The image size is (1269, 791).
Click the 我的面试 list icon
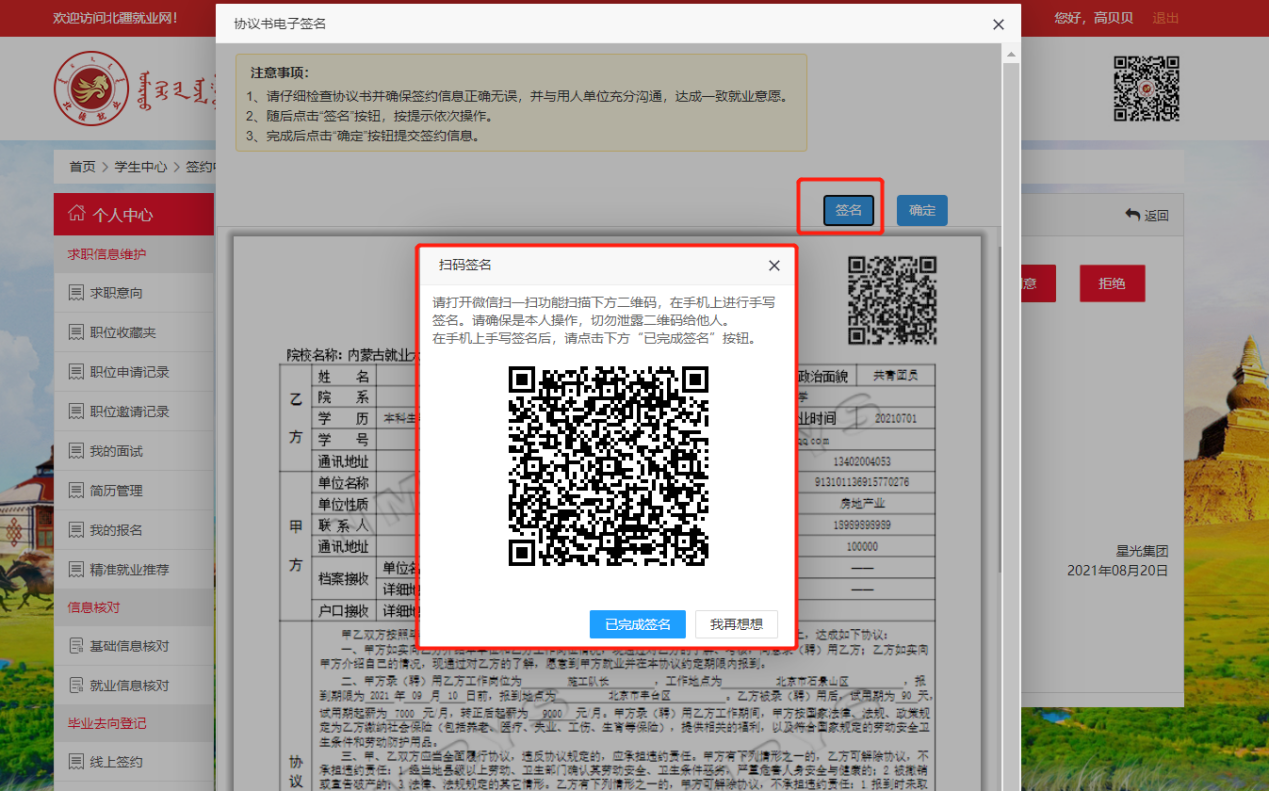(76, 451)
